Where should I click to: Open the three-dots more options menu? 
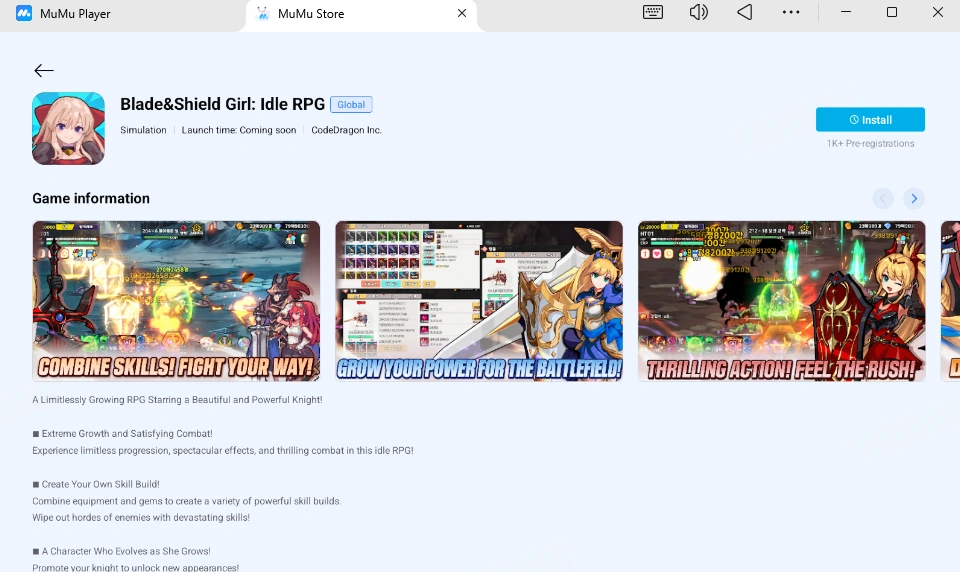[790, 12]
